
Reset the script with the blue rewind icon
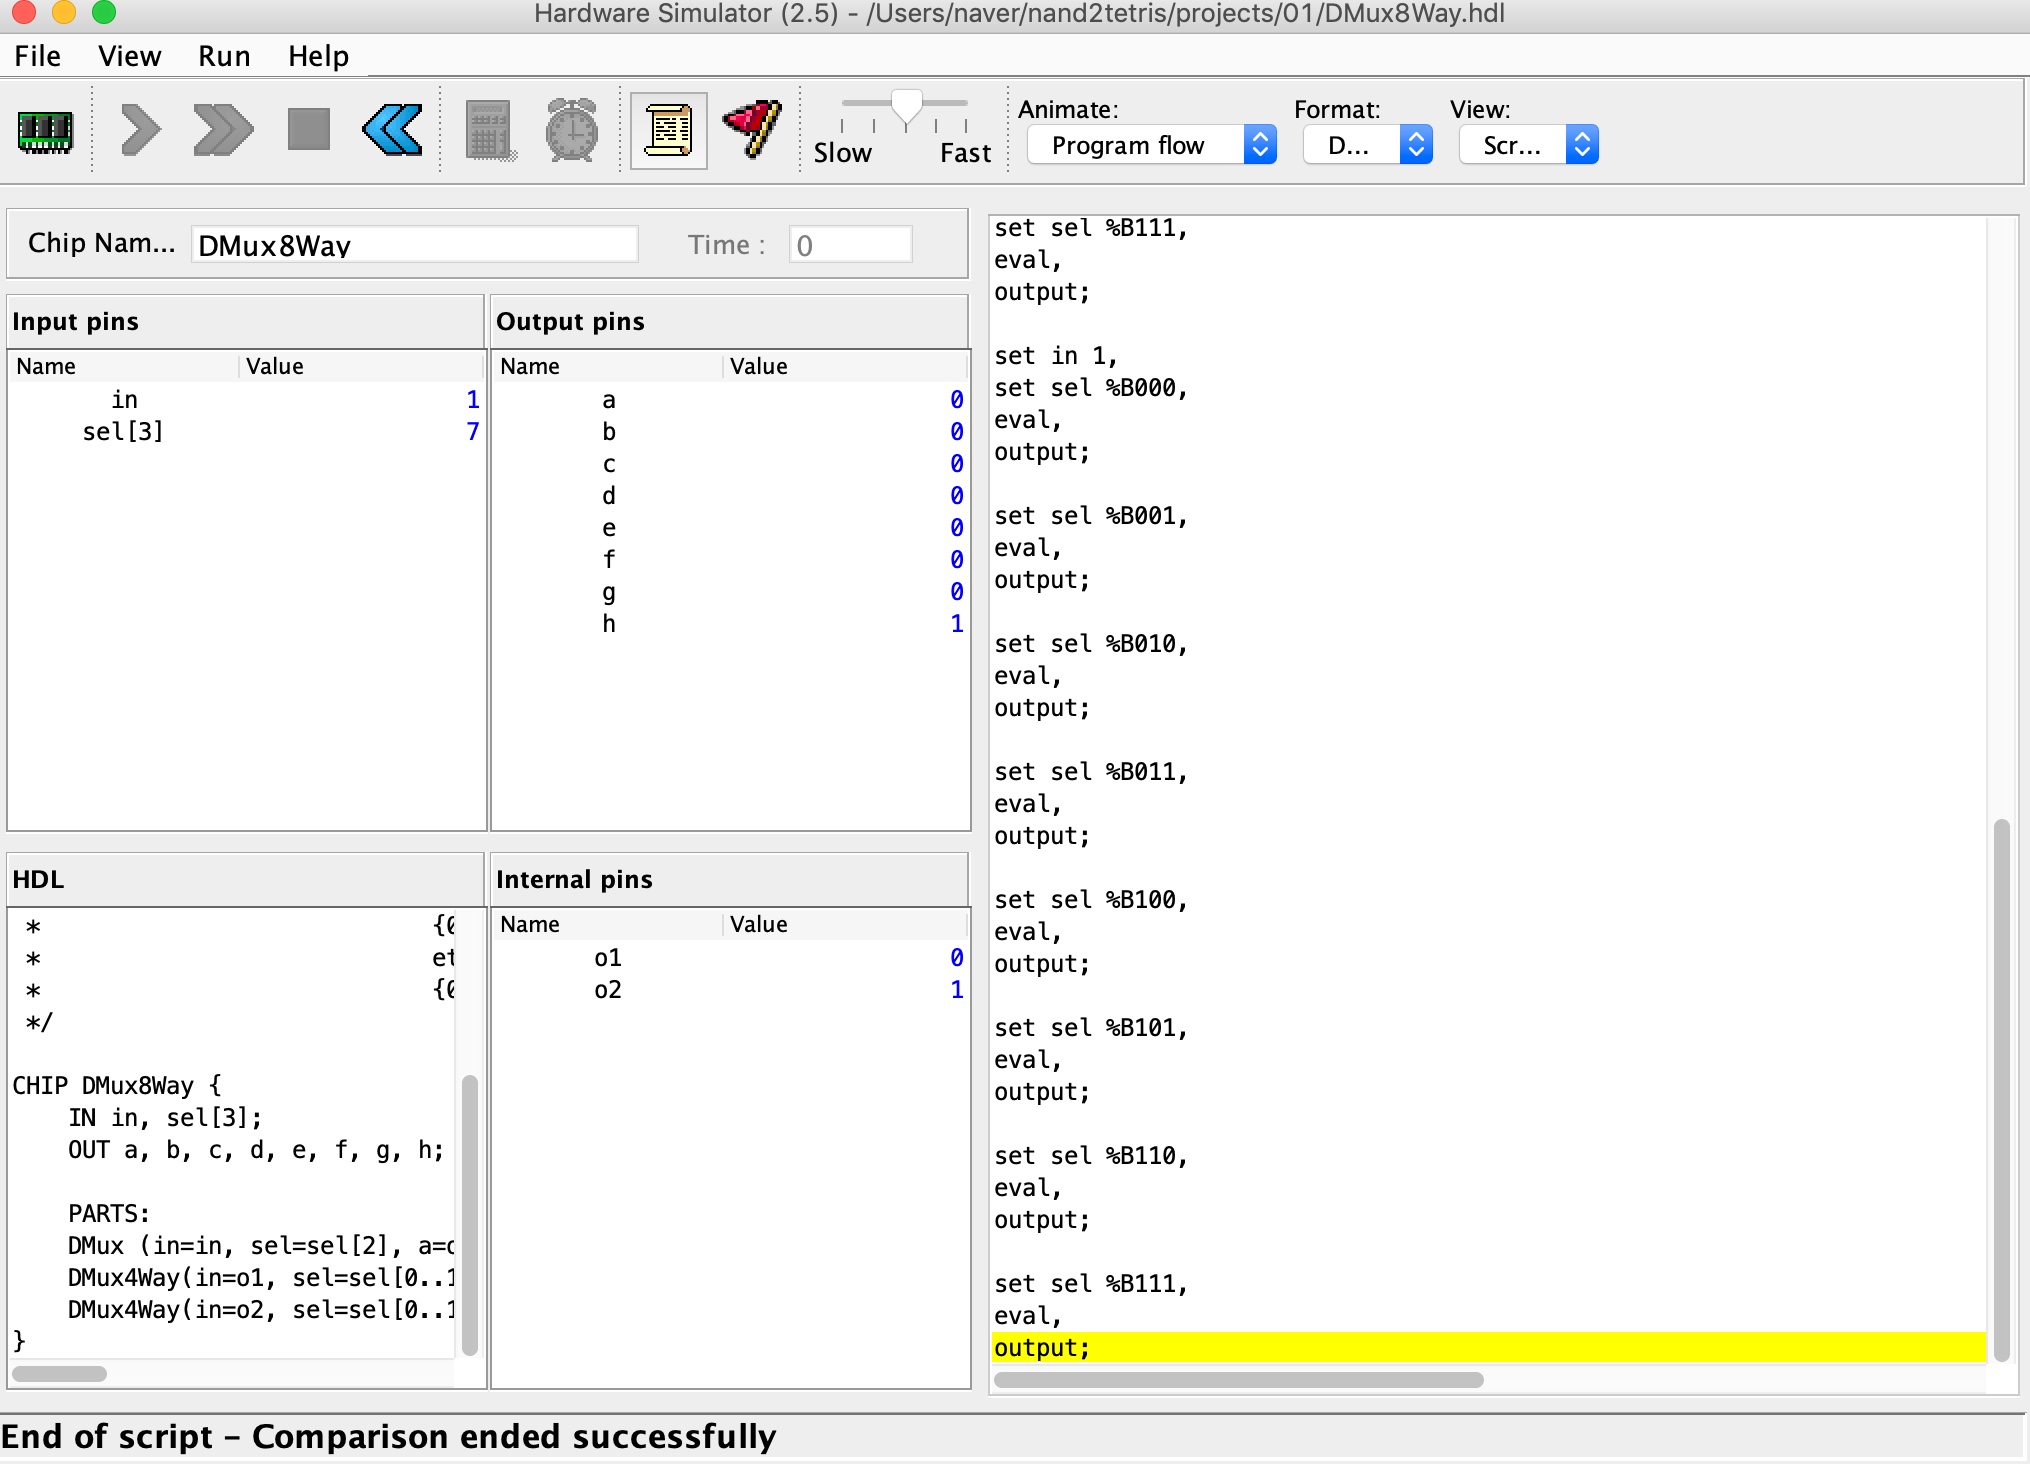[x=392, y=130]
